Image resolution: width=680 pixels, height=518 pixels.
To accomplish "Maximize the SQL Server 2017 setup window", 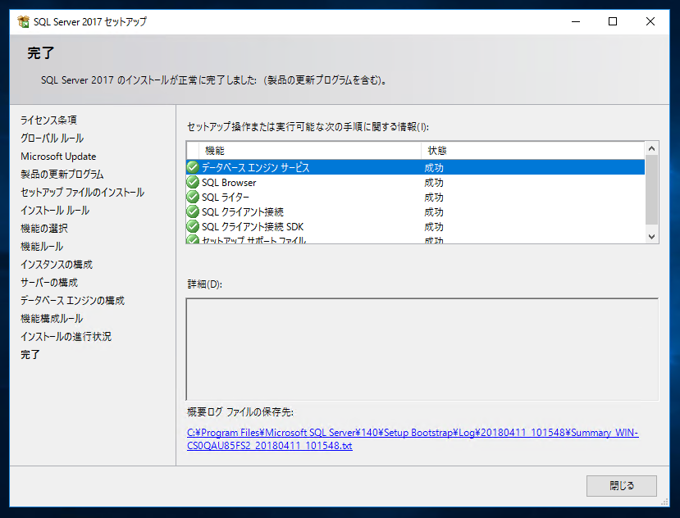I will click(612, 21).
